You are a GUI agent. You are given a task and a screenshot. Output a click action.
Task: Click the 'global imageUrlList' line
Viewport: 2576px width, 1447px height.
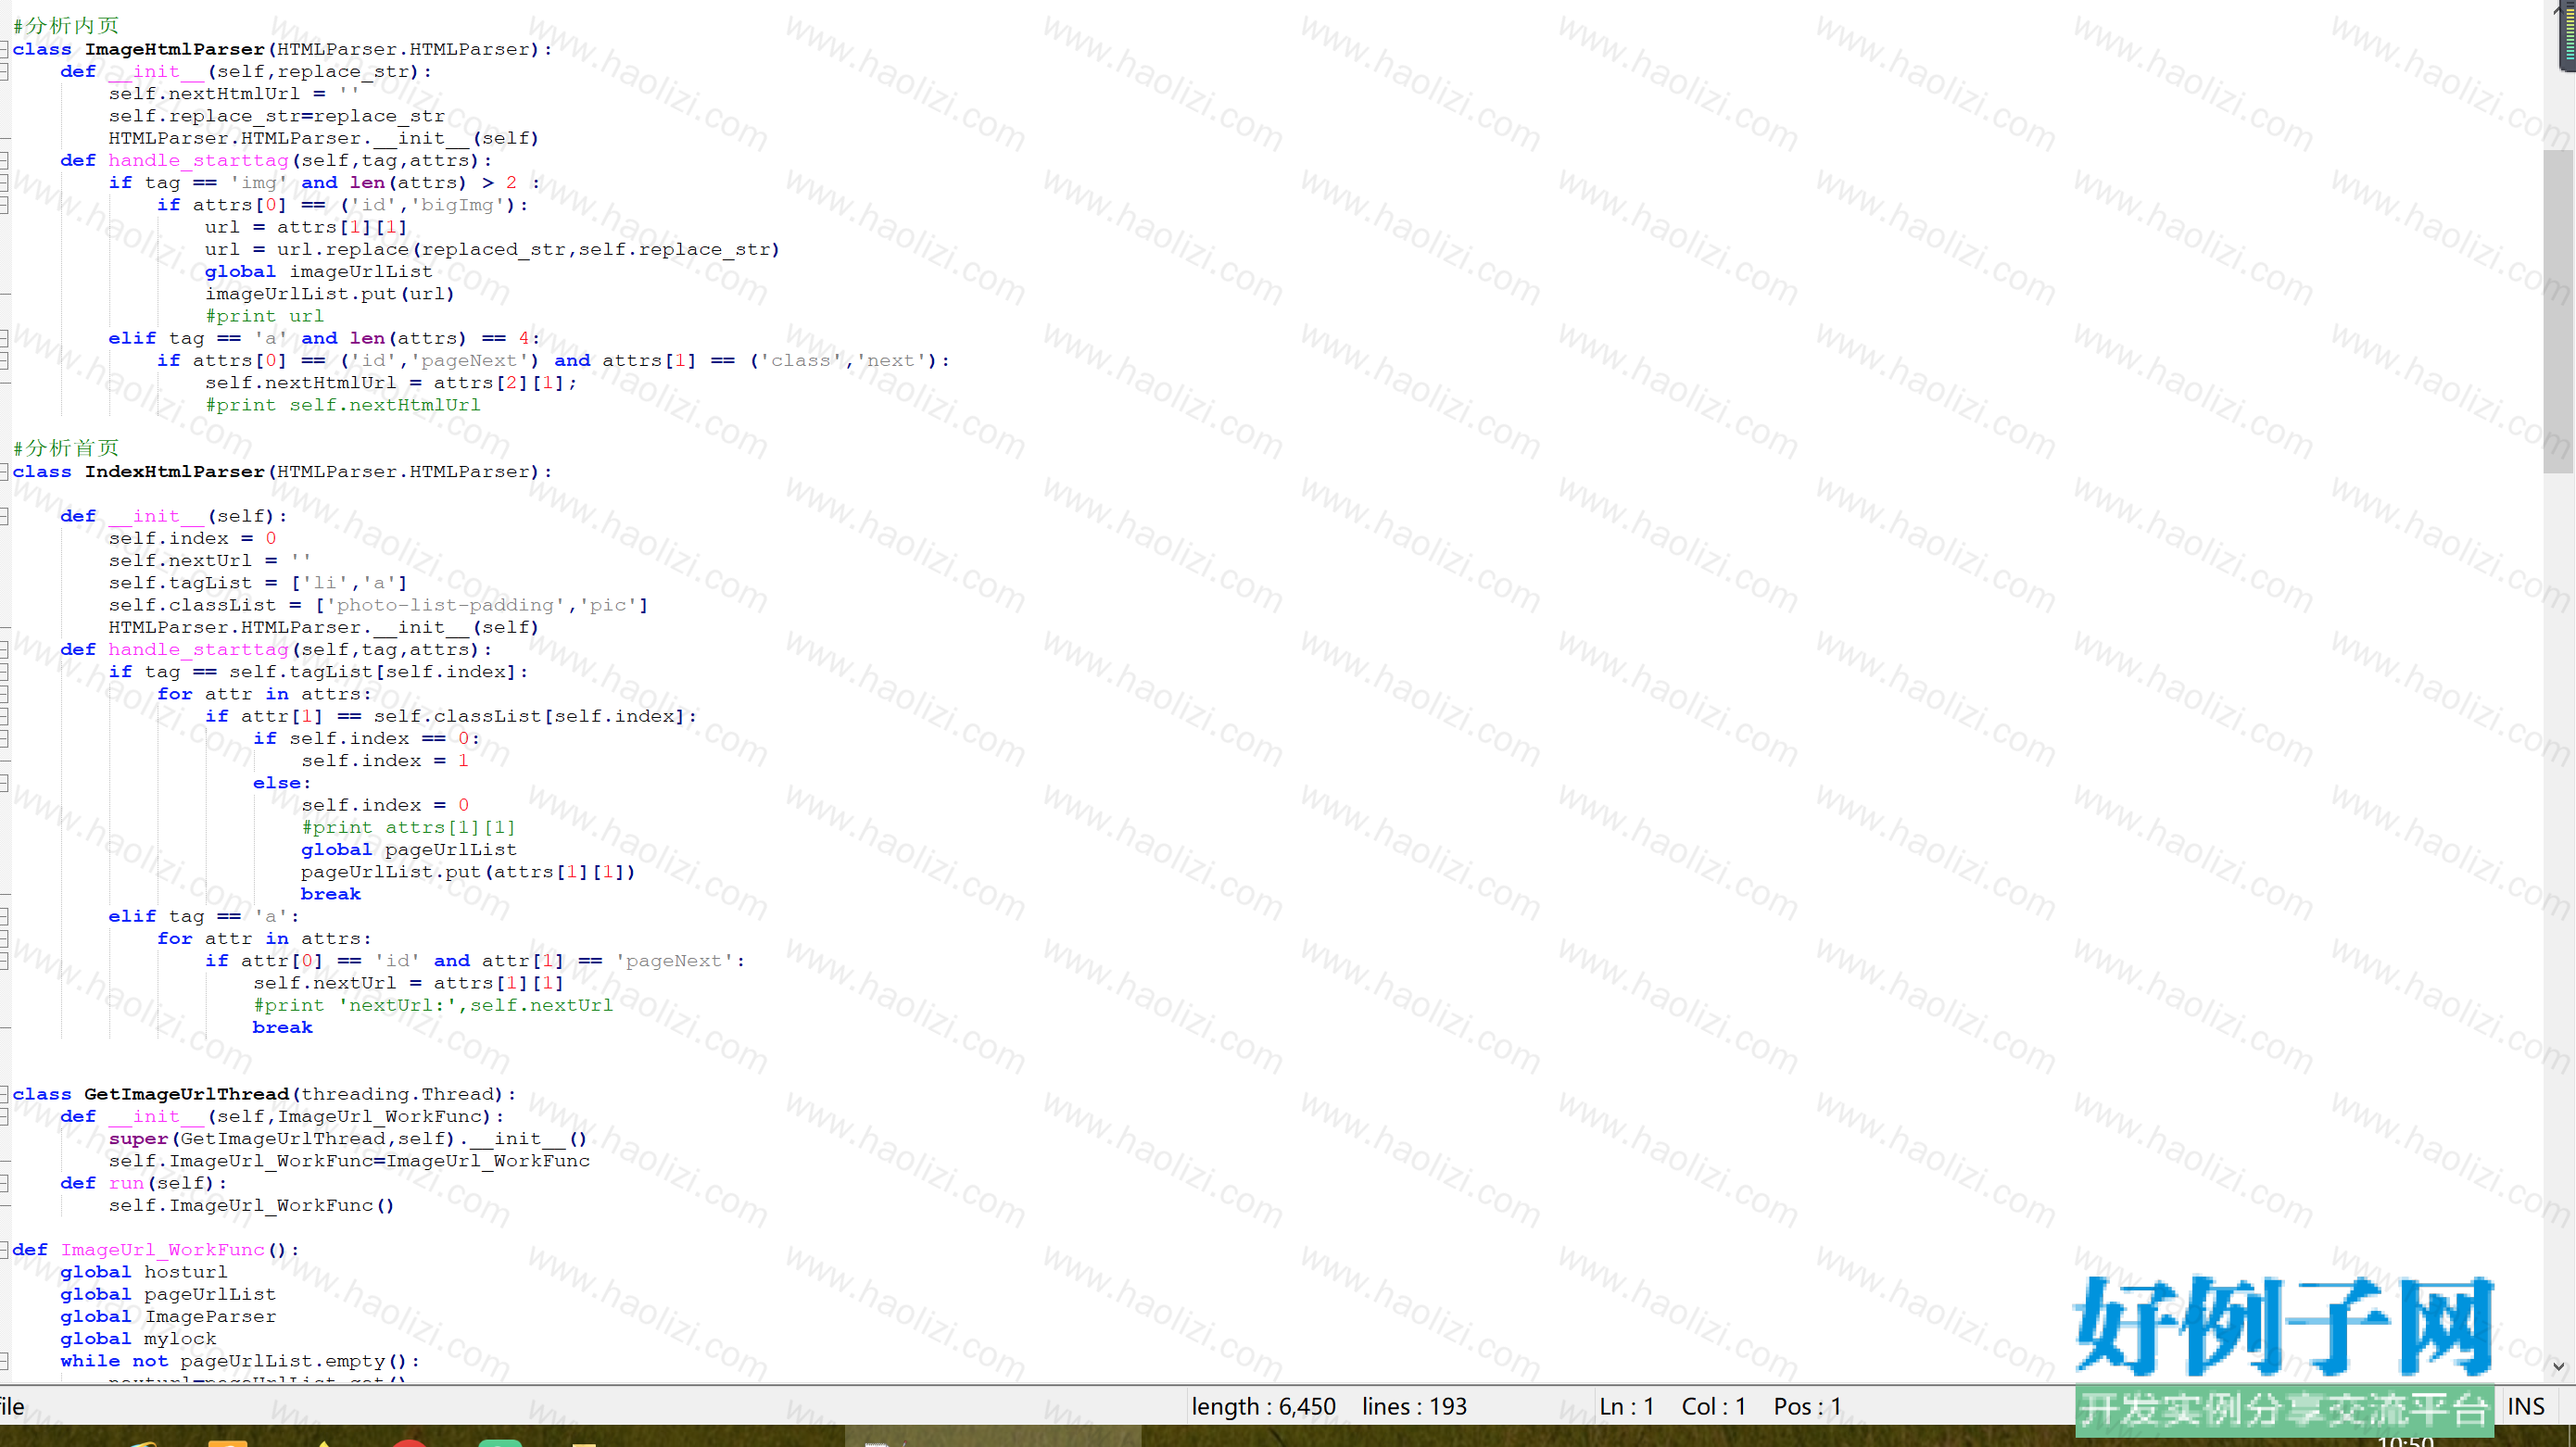tap(319, 271)
